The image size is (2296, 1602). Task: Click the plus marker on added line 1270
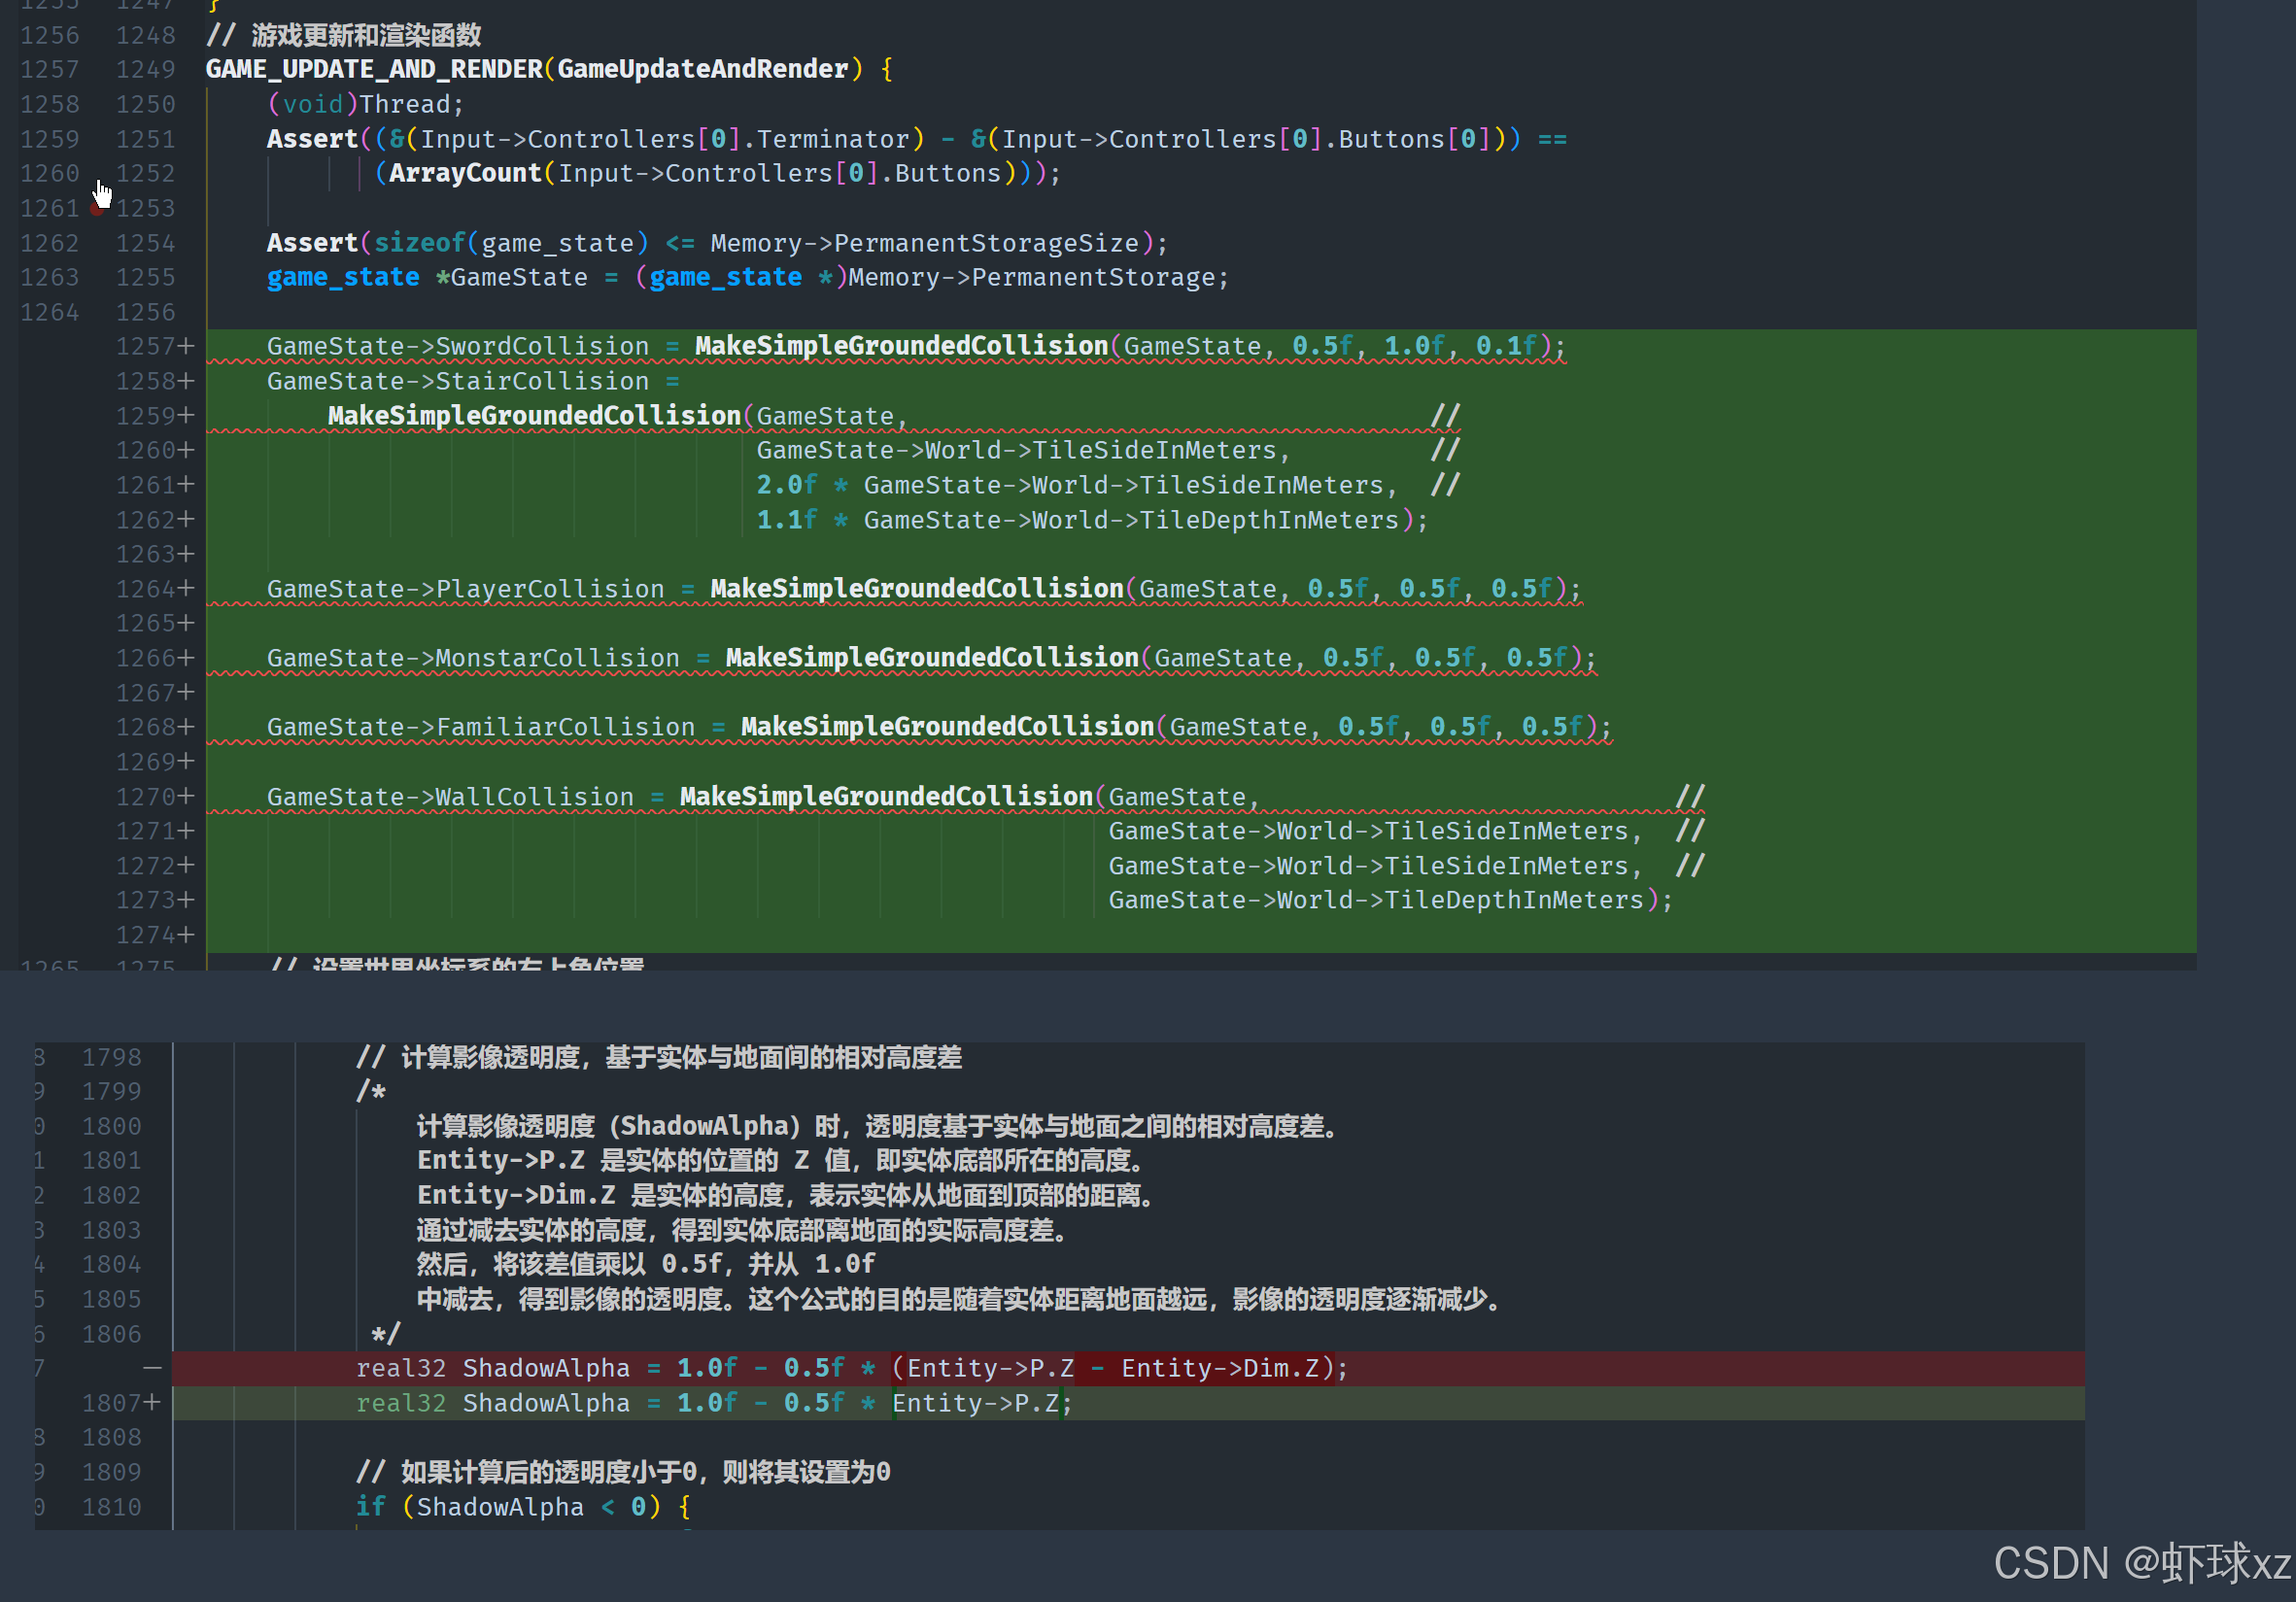pos(186,797)
